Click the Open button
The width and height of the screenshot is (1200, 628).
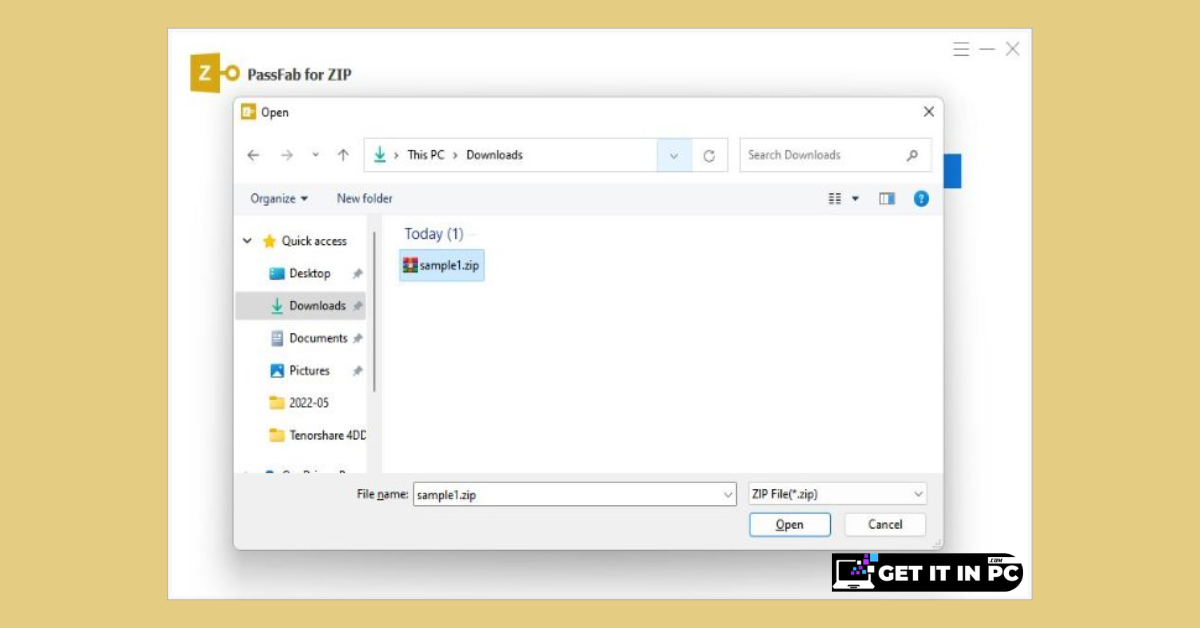pyautogui.click(x=790, y=524)
